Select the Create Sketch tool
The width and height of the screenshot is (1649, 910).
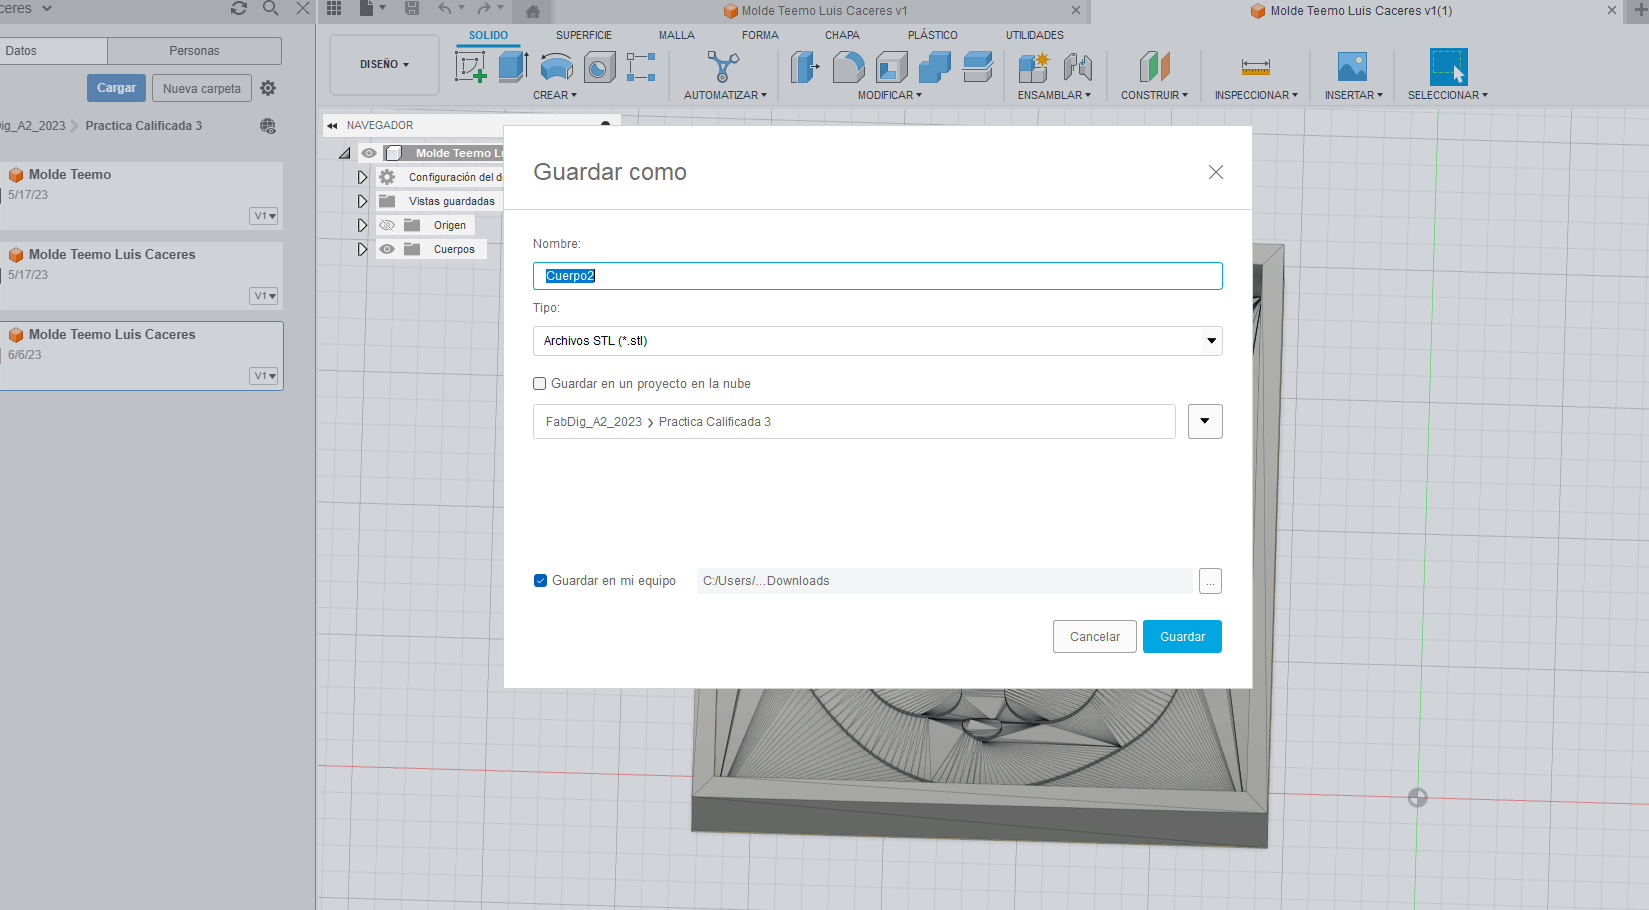471,67
